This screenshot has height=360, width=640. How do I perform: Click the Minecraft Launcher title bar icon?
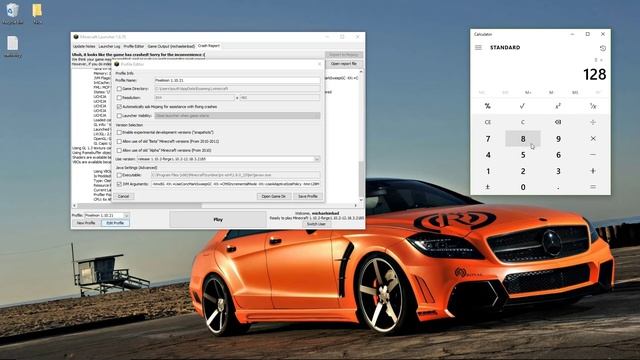(x=76, y=37)
